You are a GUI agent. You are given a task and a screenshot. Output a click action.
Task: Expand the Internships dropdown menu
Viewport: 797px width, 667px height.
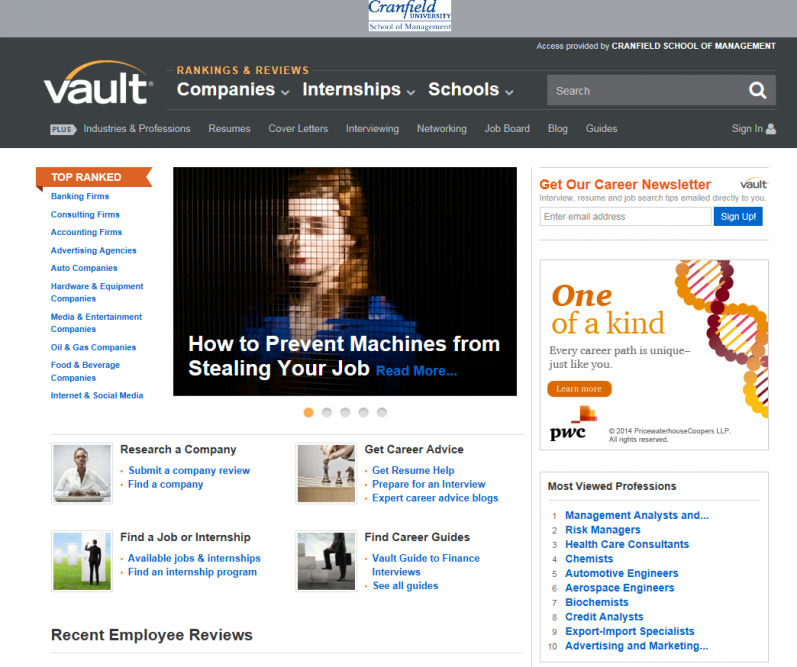[358, 90]
